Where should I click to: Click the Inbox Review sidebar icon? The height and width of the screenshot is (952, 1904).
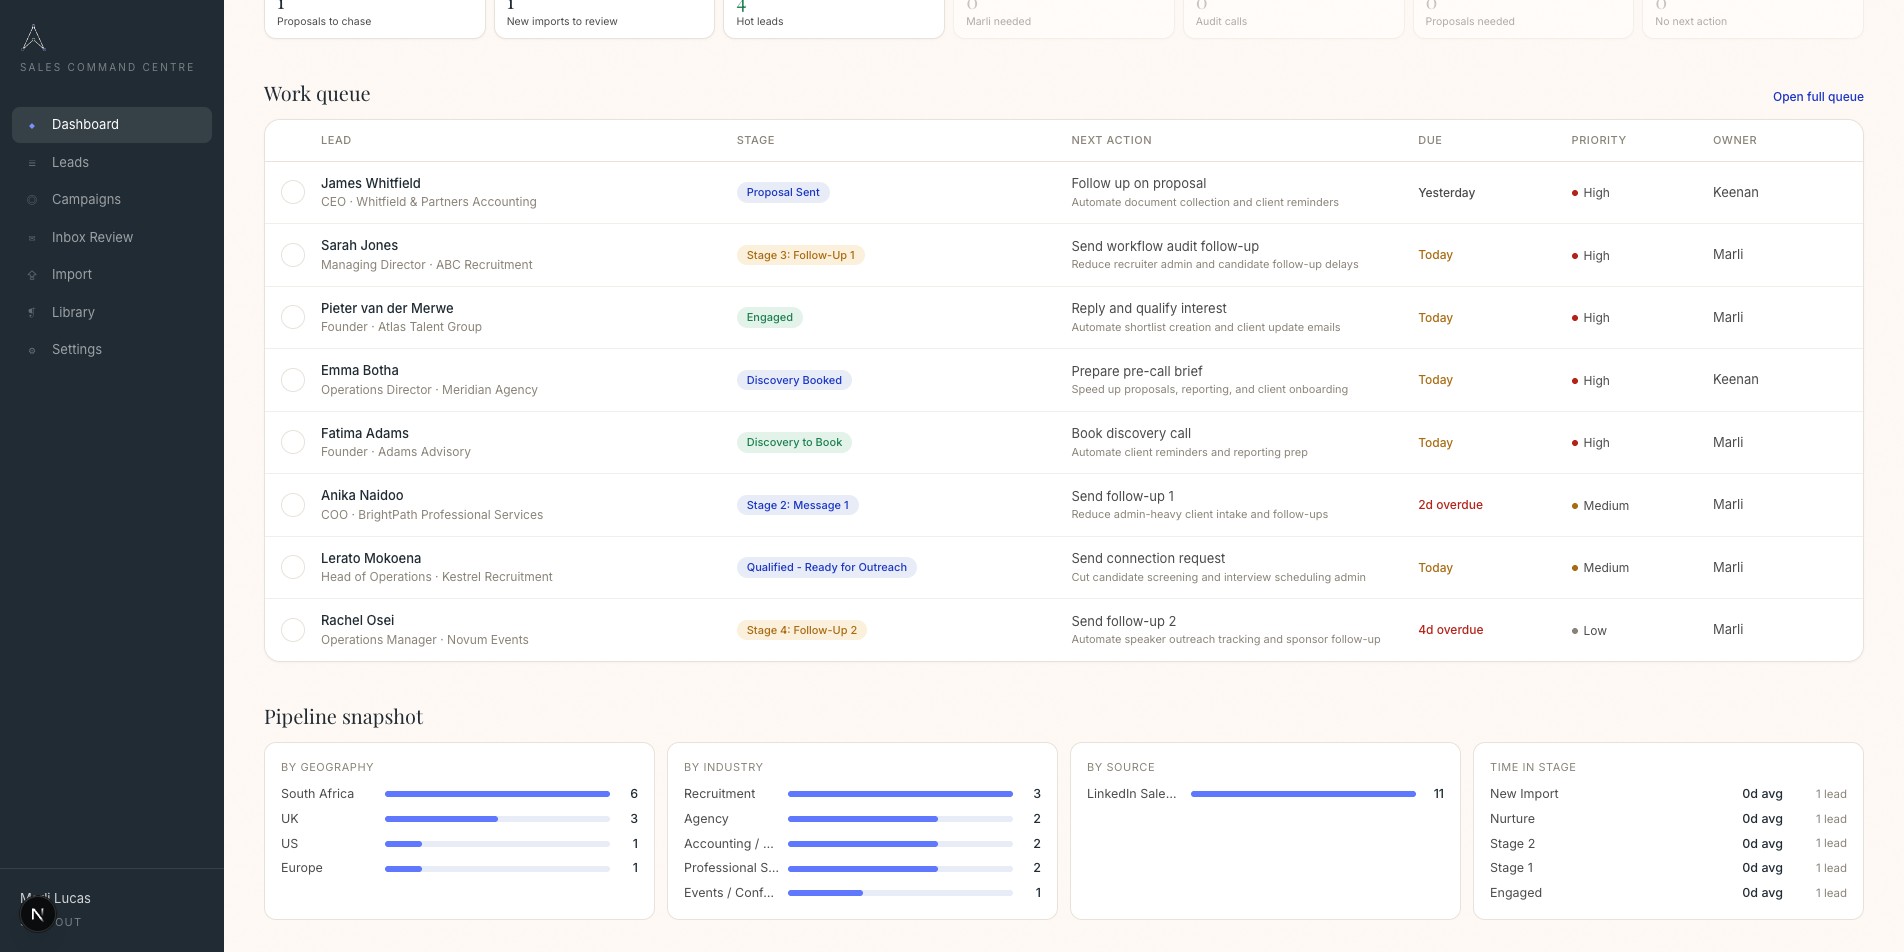(x=32, y=238)
